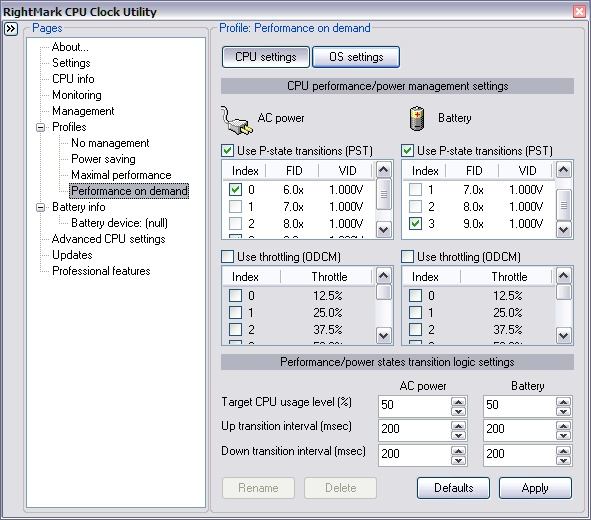Viewport: 591px width, 520px height.
Task: Check Battery P-state index 2 (8.0x)
Action: tap(415, 206)
